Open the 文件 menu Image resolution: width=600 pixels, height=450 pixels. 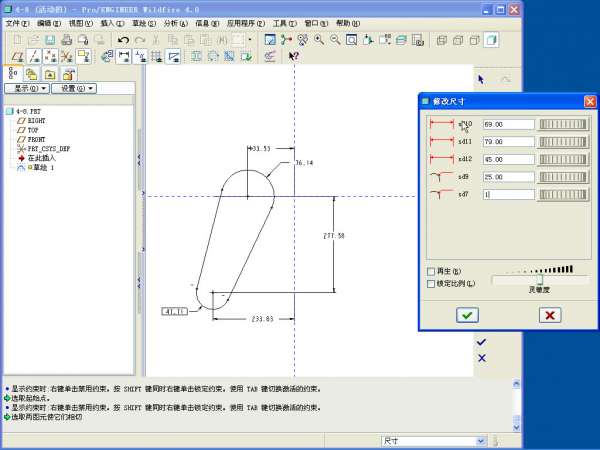pos(18,23)
